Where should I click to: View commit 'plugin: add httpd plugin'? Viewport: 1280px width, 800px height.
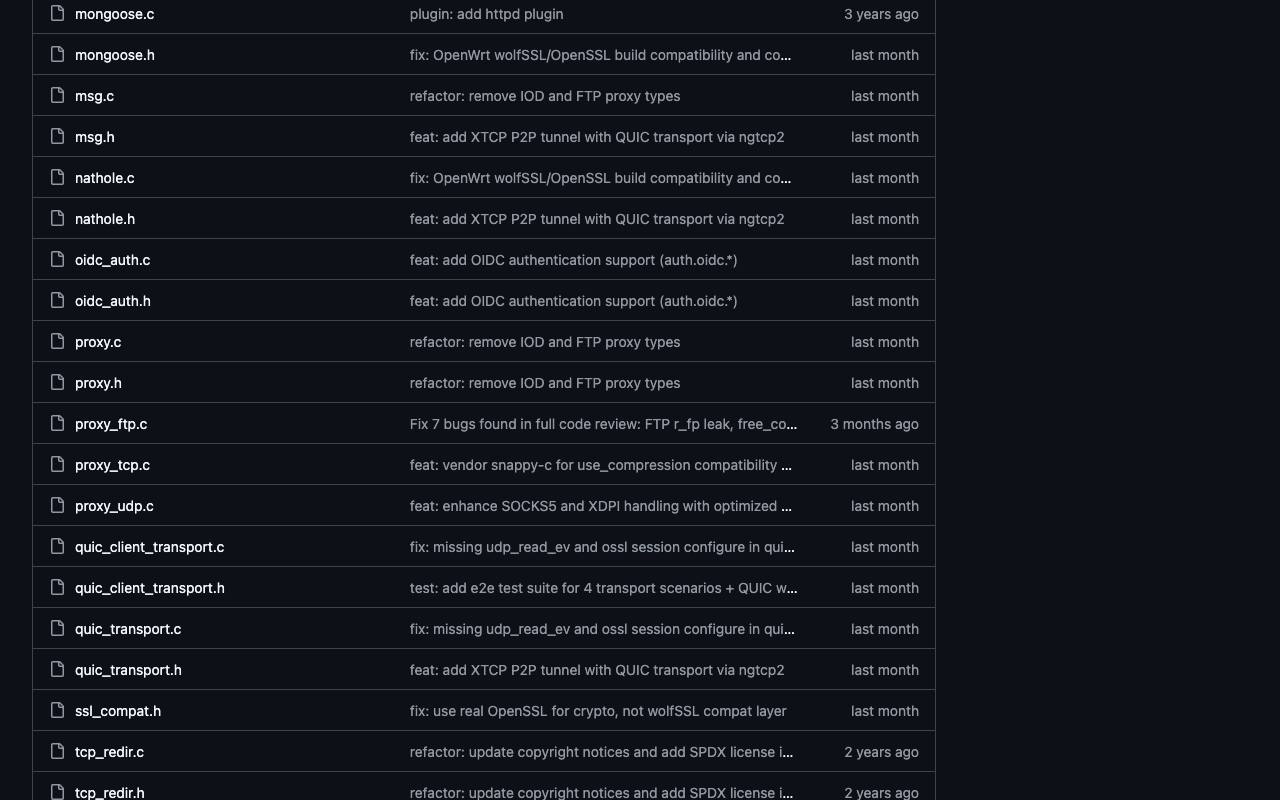486,14
